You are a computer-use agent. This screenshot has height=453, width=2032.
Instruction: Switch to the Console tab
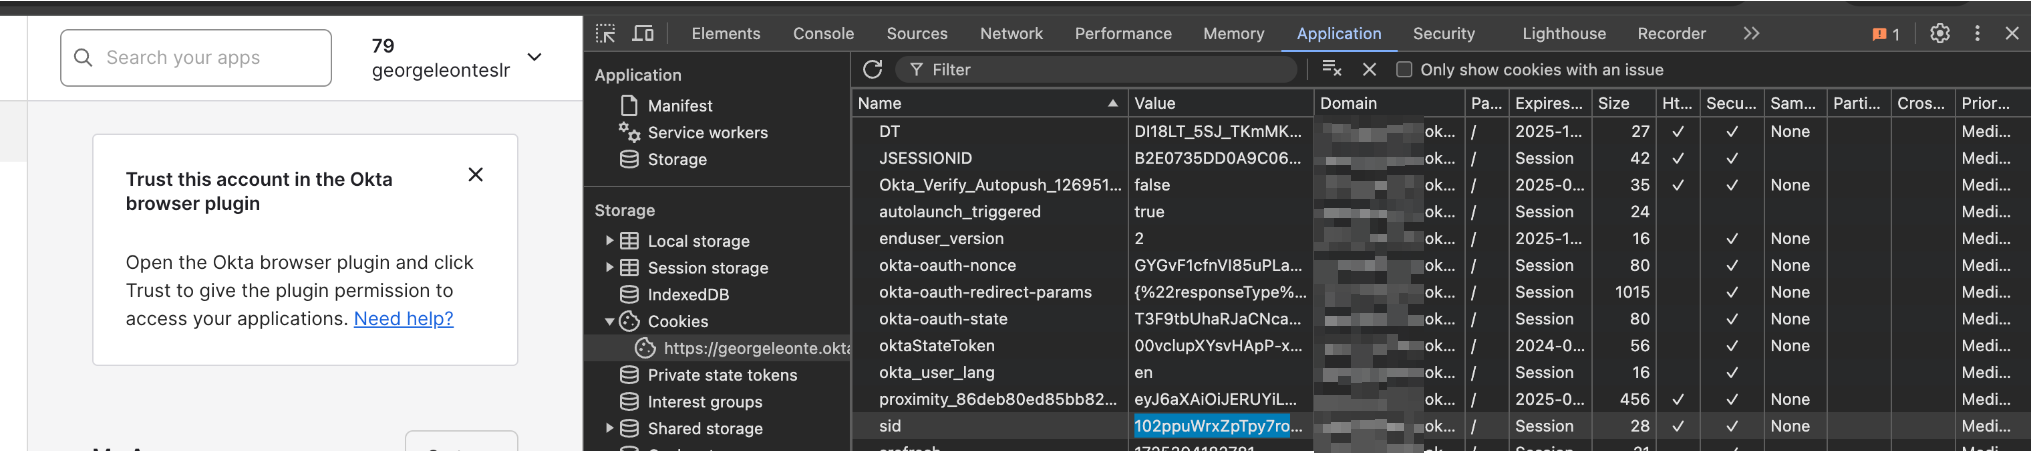(x=823, y=33)
